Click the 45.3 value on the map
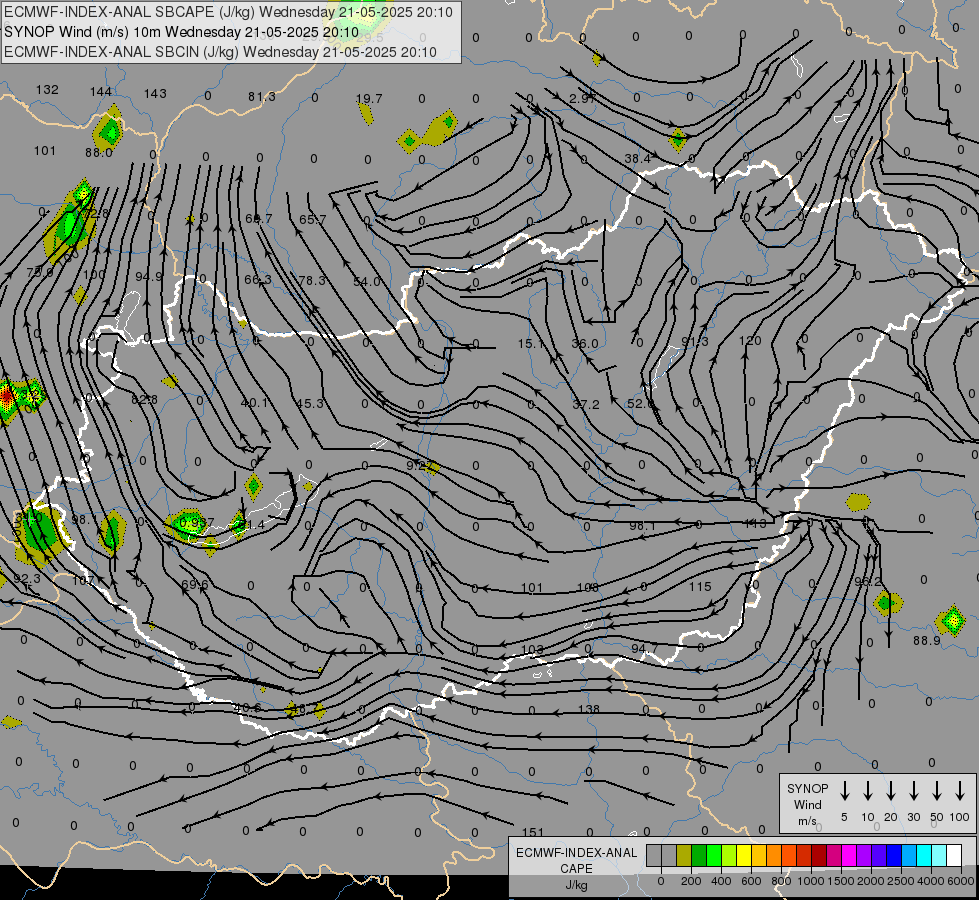This screenshot has height=900, width=979. [310, 403]
